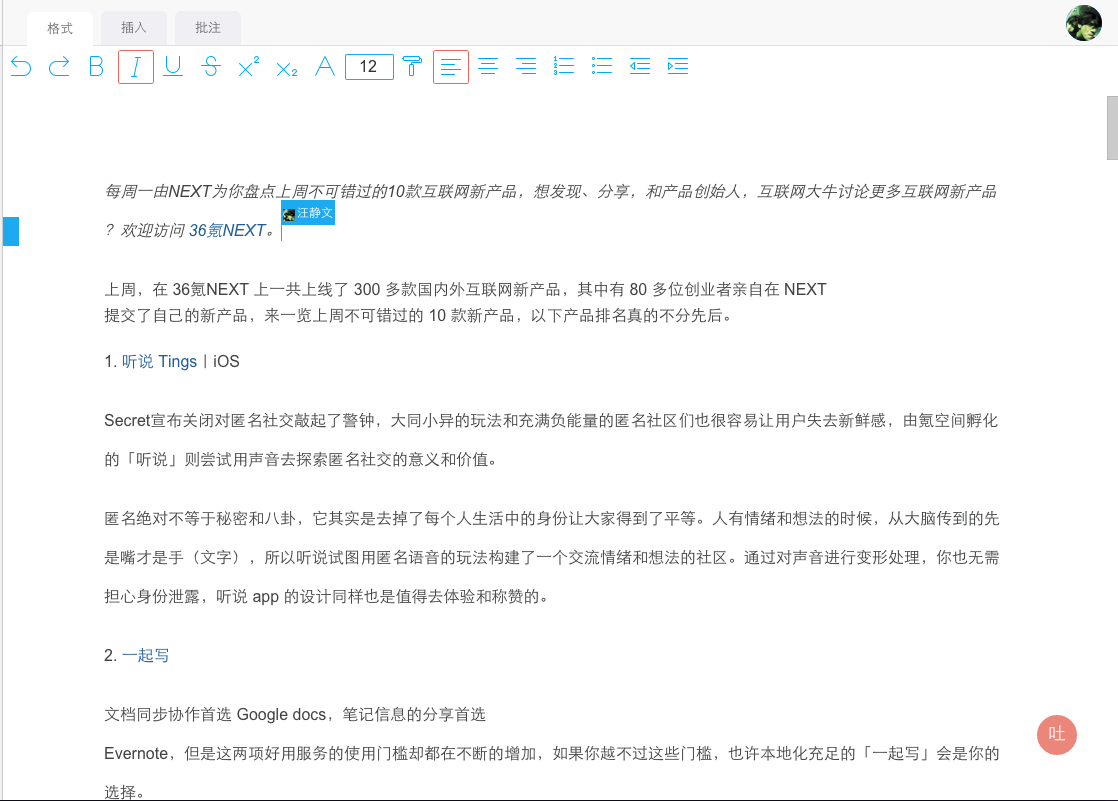The width and height of the screenshot is (1118, 801).
Task: Apply superscript formatting
Action: pos(248,67)
